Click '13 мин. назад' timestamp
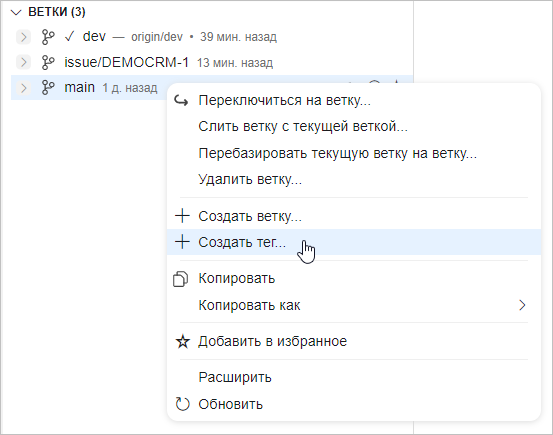The height and width of the screenshot is (435, 553). [x=235, y=63]
